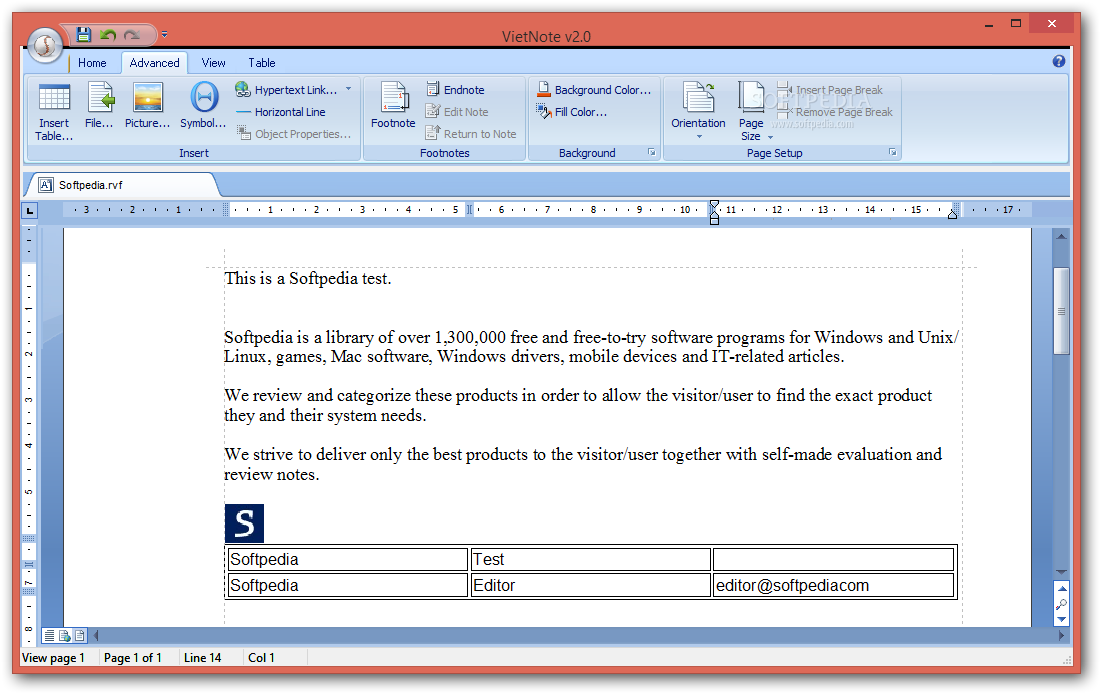Open the VietNote application orb menu
Viewport: 1101px width, 694px height.
(x=45, y=45)
